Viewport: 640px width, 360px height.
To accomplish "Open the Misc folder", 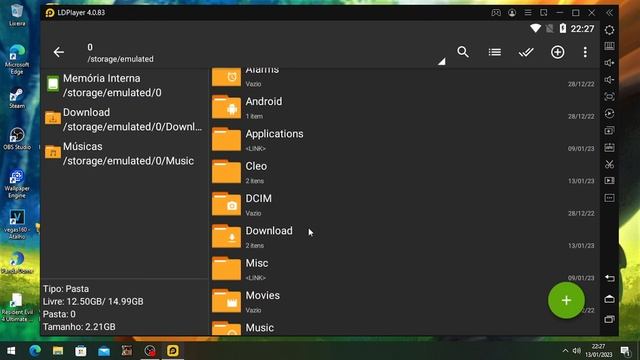I will (x=404, y=269).
